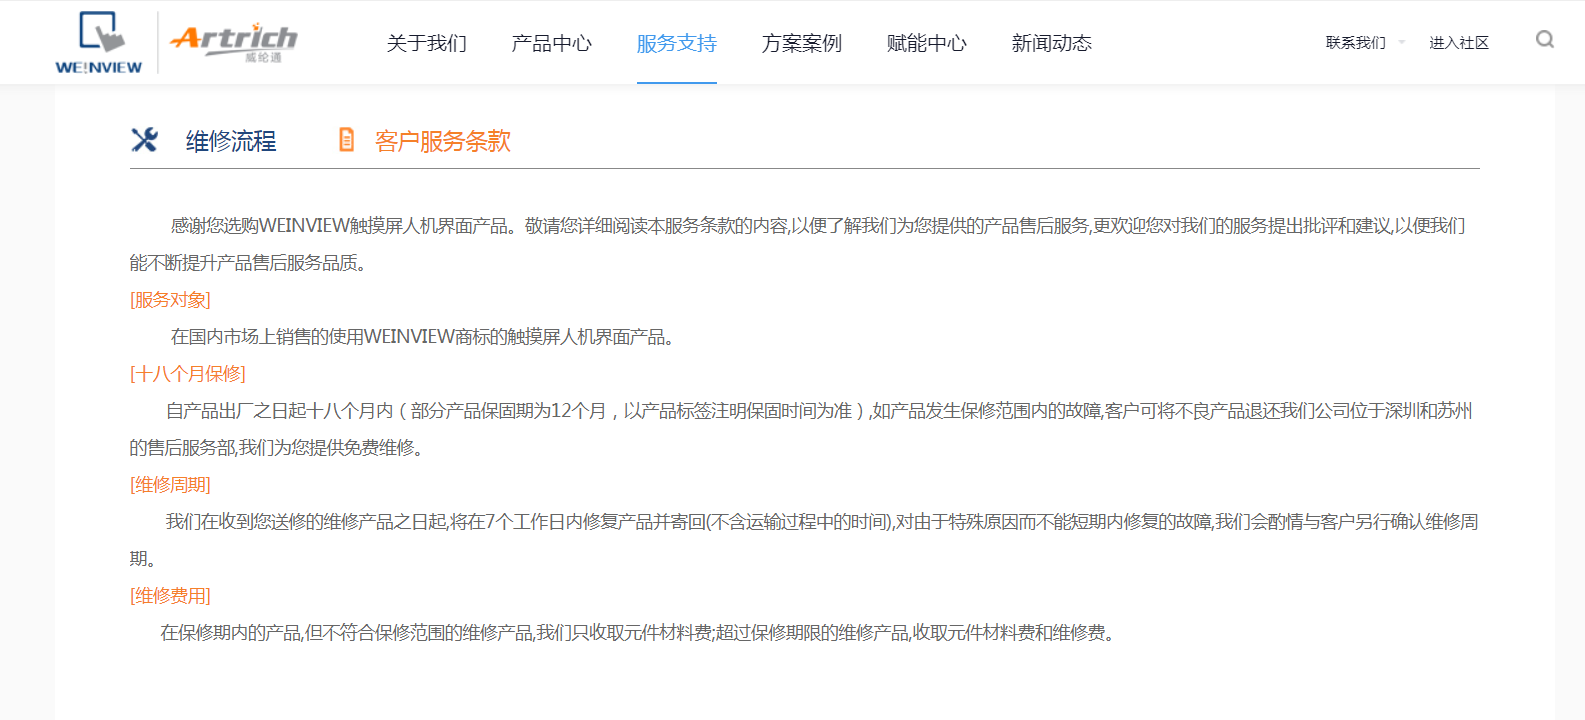Click the line starting 在国内市场上销售的使用WEINVIEW商标
This screenshot has width=1585, height=720.
tap(426, 337)
